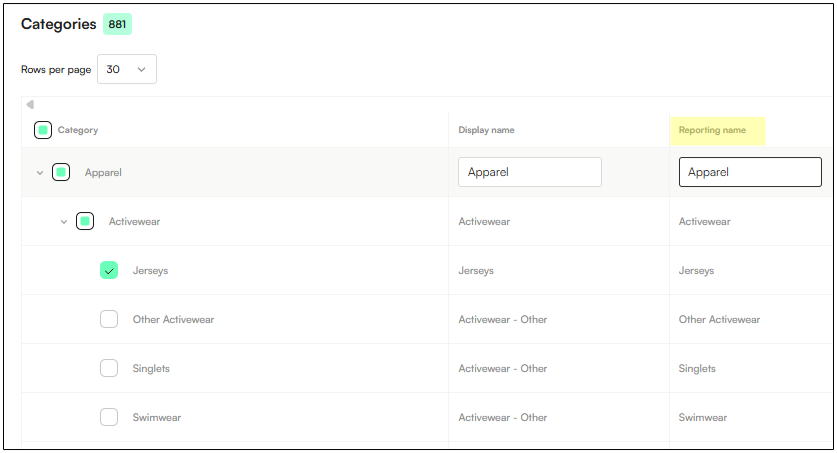
Task: Click the Categories page heading
Action: (59, 24)
